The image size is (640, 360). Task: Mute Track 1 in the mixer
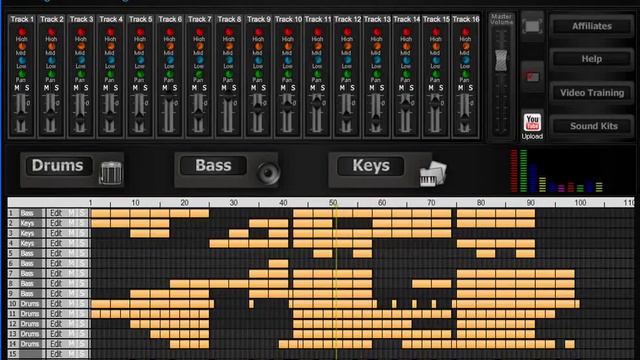click(17, 88)
